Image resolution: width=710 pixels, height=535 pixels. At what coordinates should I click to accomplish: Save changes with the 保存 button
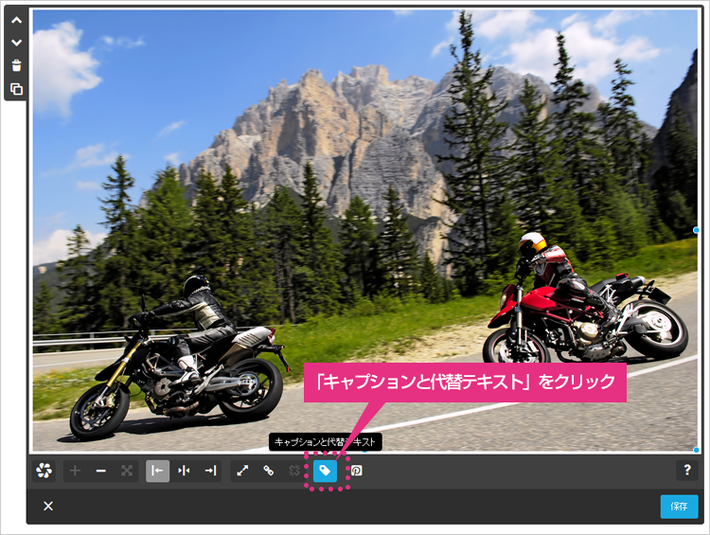679,506
